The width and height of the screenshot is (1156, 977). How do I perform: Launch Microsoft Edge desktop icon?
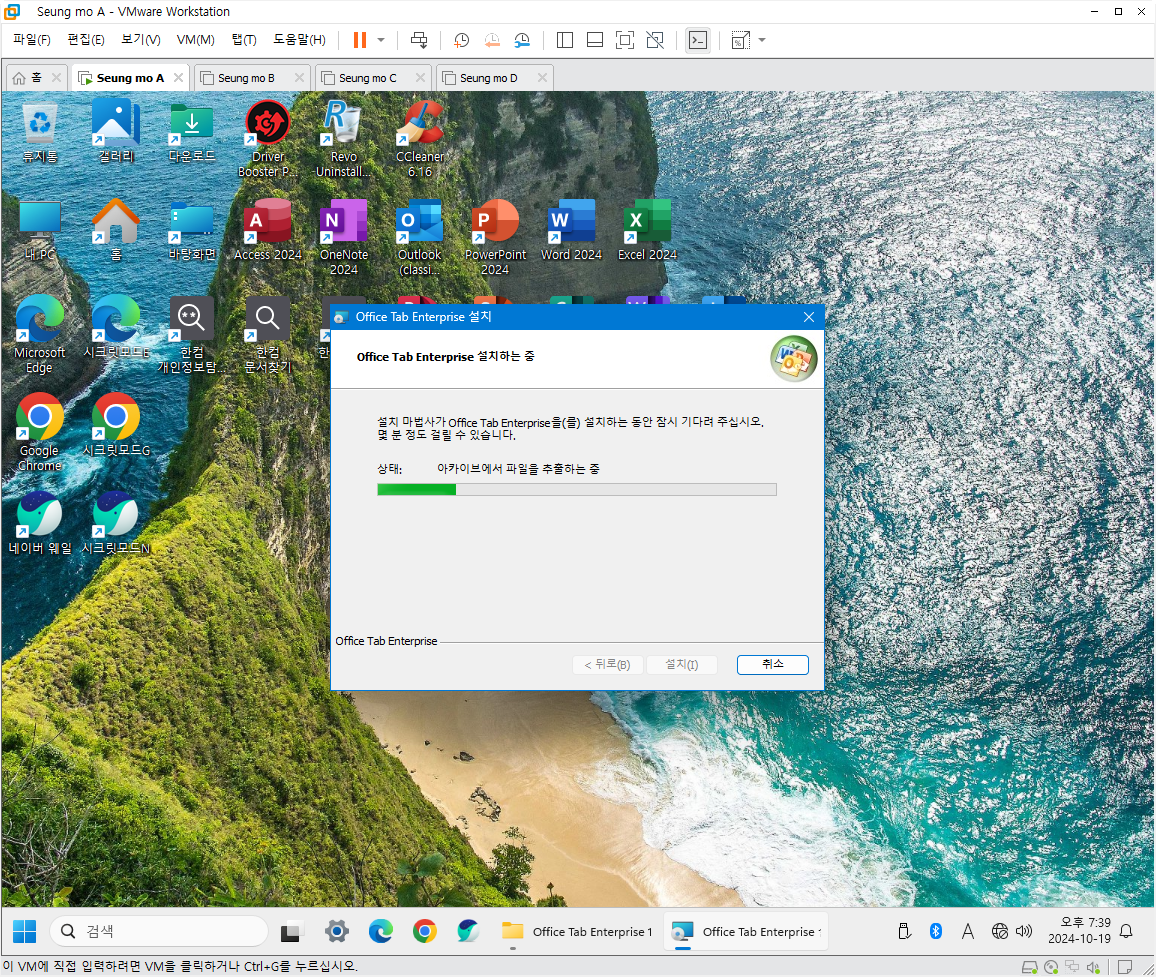click(x=40, y=335)
